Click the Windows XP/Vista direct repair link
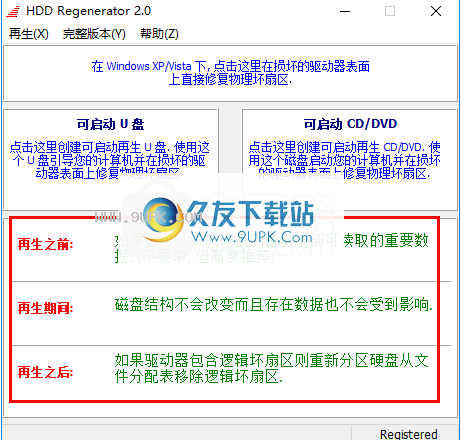The image size is (462, 440). coord(230,73)
